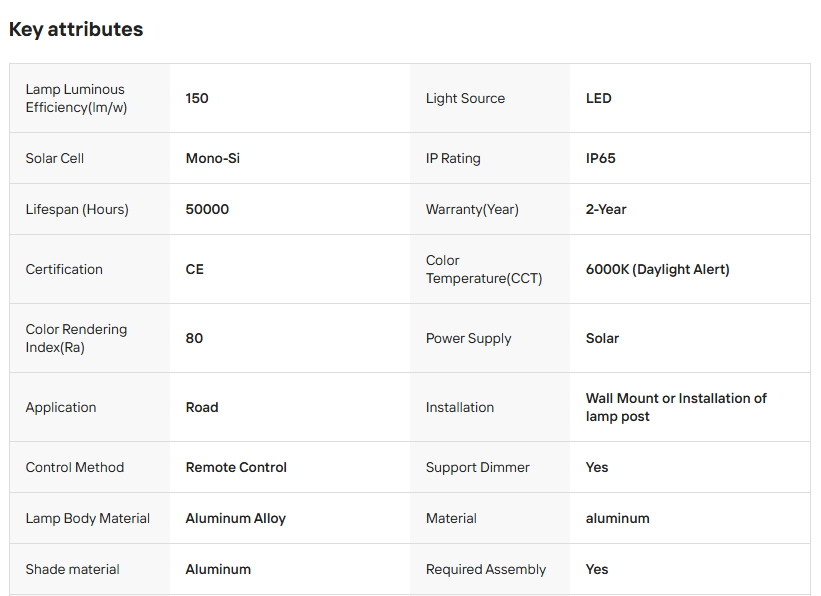The height and width of the screenshot is (596, 821).
Task: Click the 2-Year warranty value
Action: click(606, 209)
